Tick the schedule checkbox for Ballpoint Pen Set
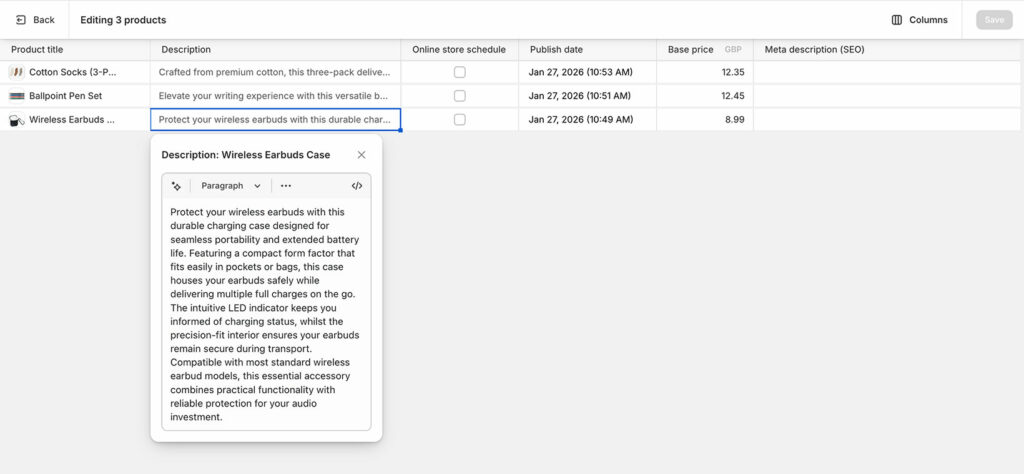 tap(460, 96)
